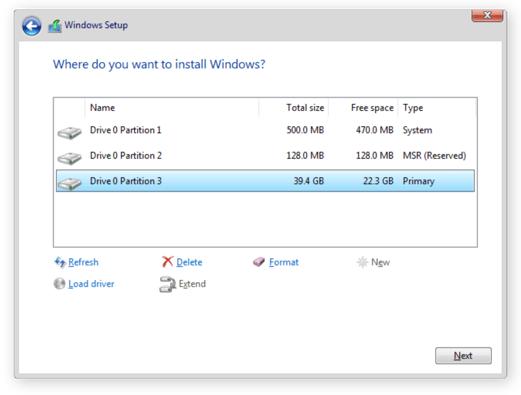The width and height of the screenshot is (521, 395).
Task: Select Drive 0 Partition 3
Action: pyautogui.click(x=265, y=181)
